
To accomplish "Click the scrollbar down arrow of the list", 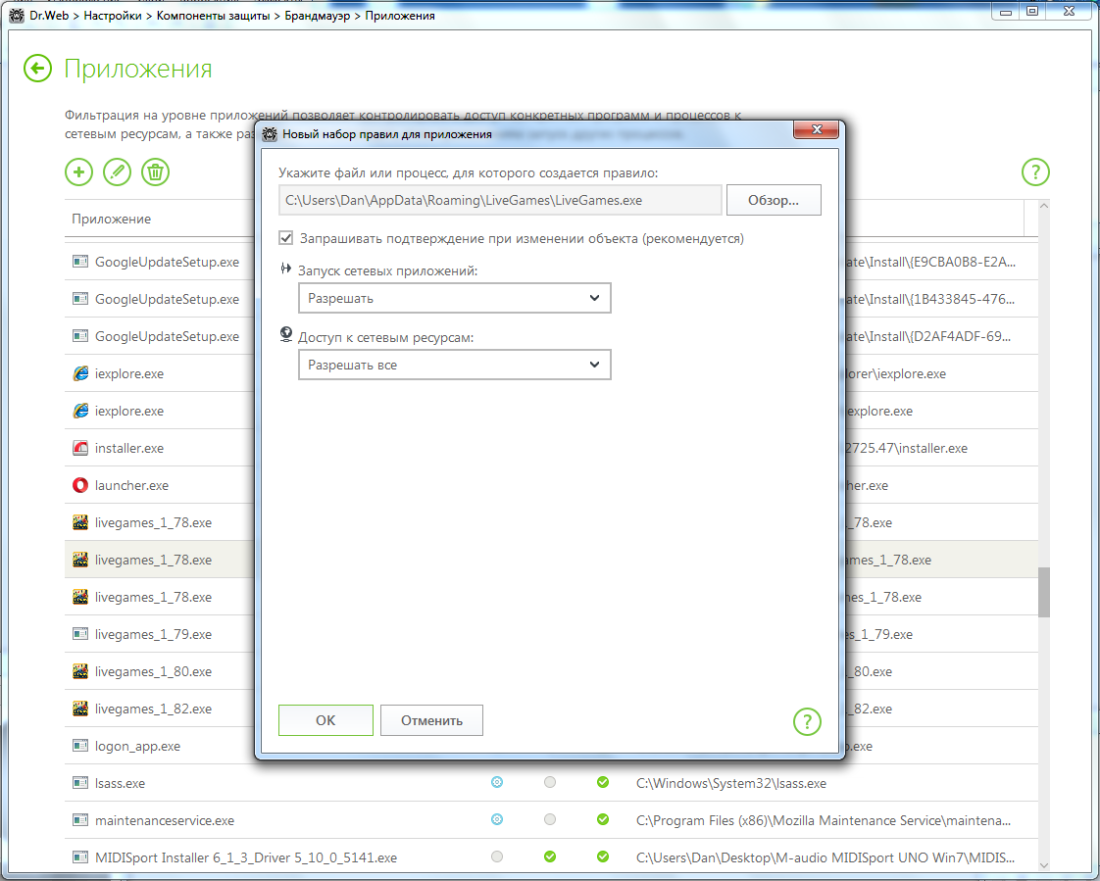I will click(x=1044, y=865).
